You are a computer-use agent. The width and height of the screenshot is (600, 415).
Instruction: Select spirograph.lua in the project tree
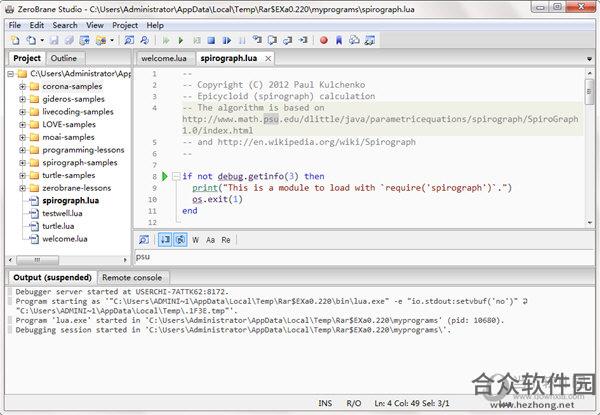tap(70, 200)
